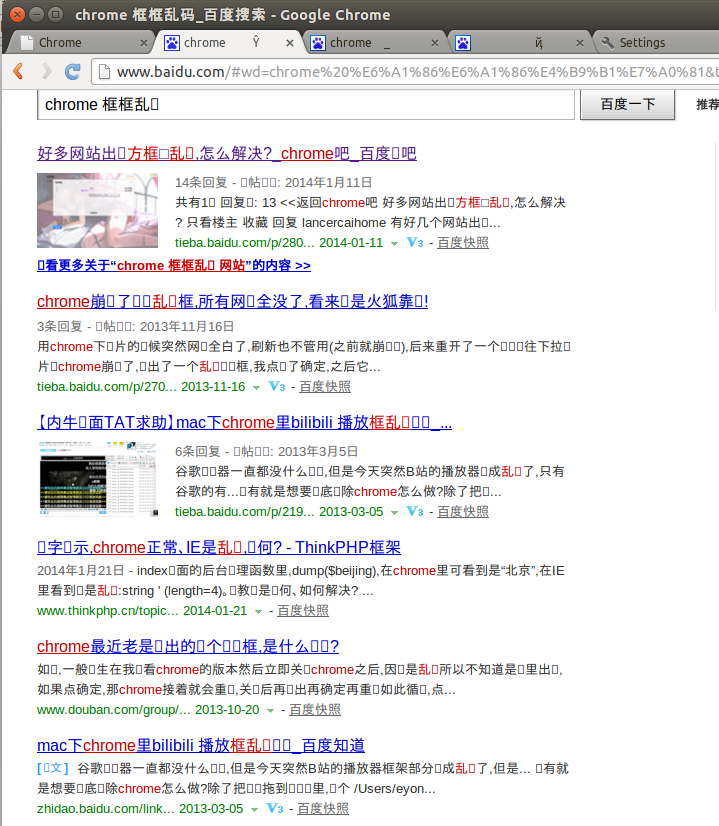
Task: Expand dropdown arrow after douban 2013-10-20 result
Action: tap(270, 711)
